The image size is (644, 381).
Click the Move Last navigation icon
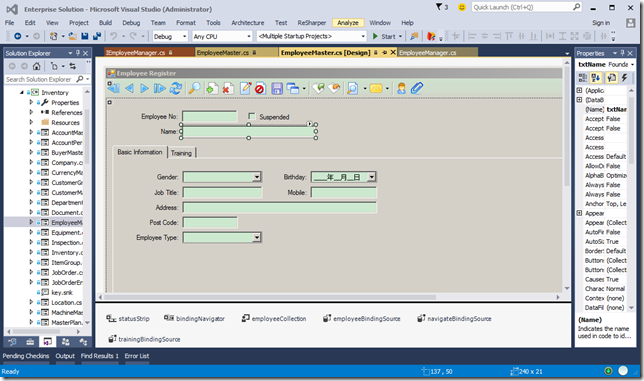pyautogui.click(x=159, y=88)
